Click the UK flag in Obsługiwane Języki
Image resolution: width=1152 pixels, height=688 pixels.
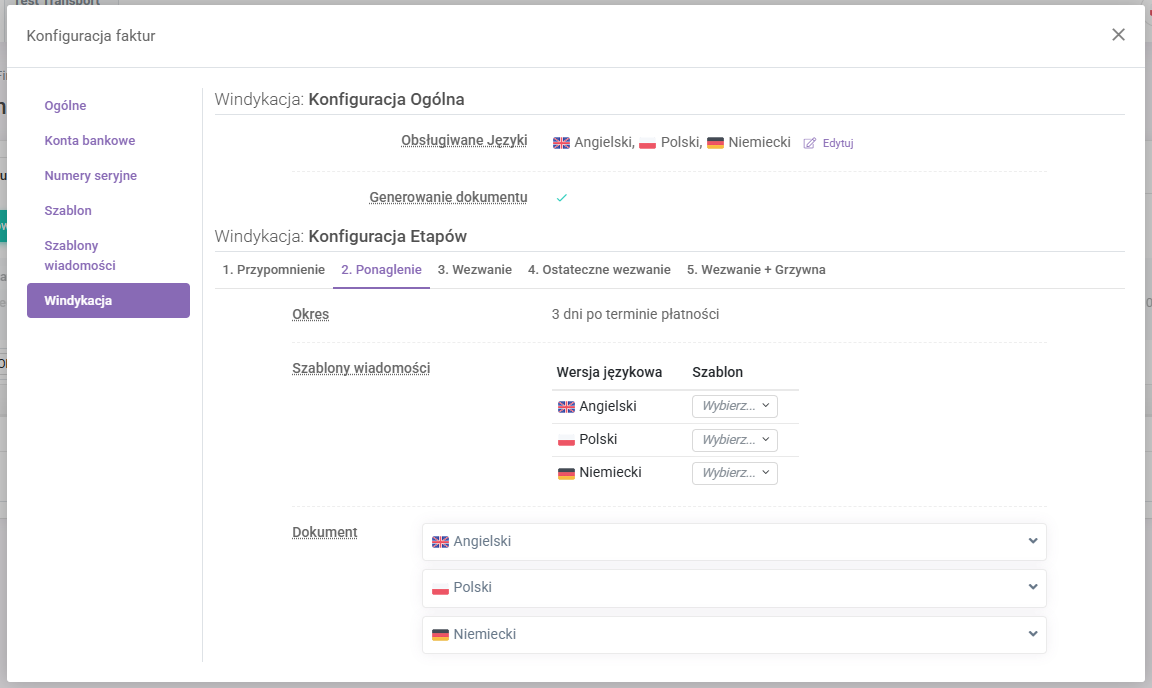[561, 143]
